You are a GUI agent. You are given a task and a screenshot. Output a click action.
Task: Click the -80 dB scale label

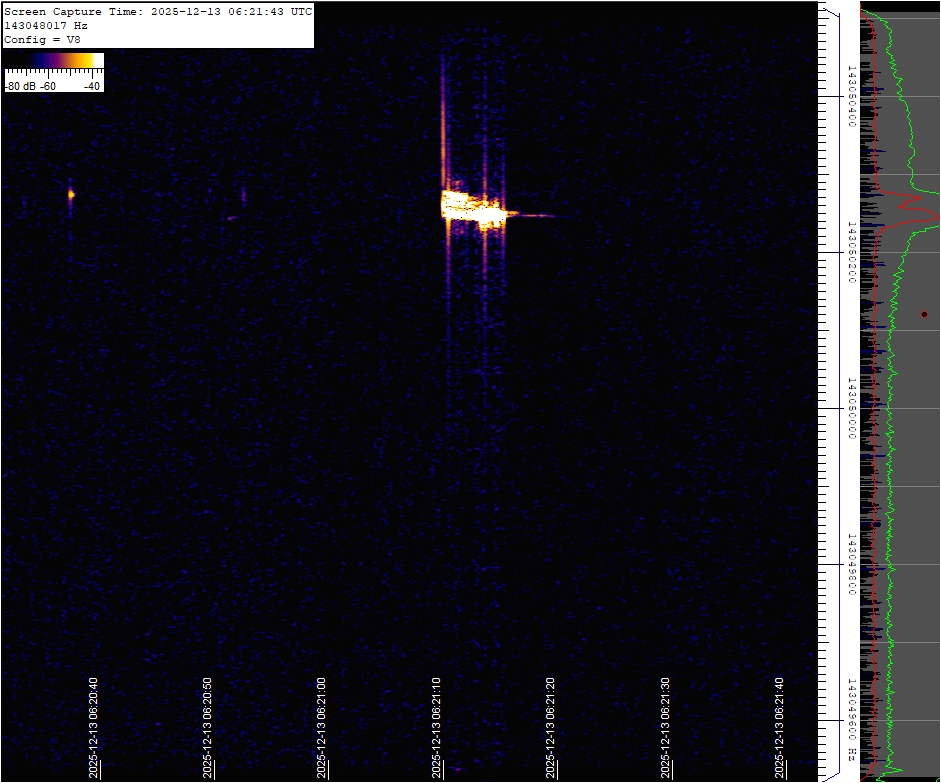coord(20,86)
